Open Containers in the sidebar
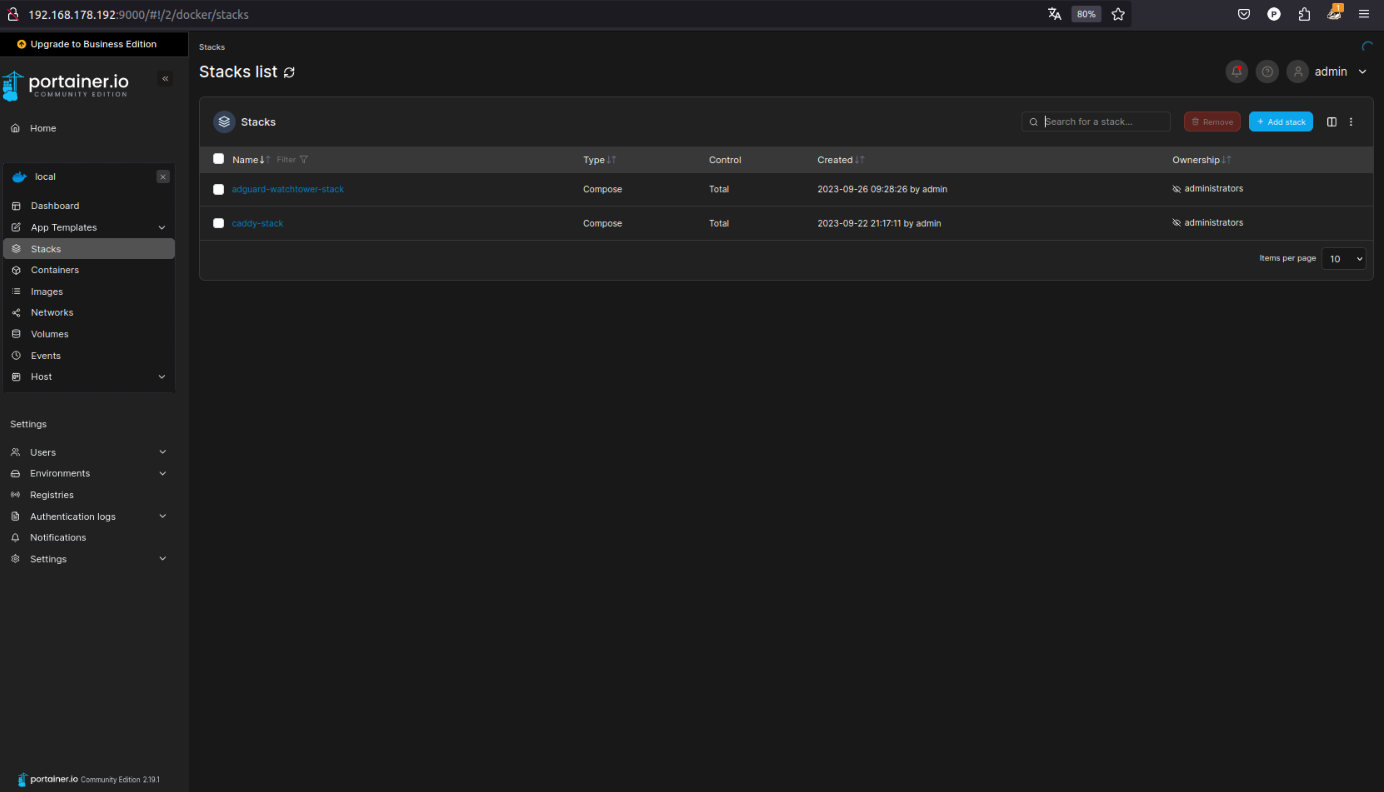The width and height of the screenshot is (1384, 792). pos(55,270)
